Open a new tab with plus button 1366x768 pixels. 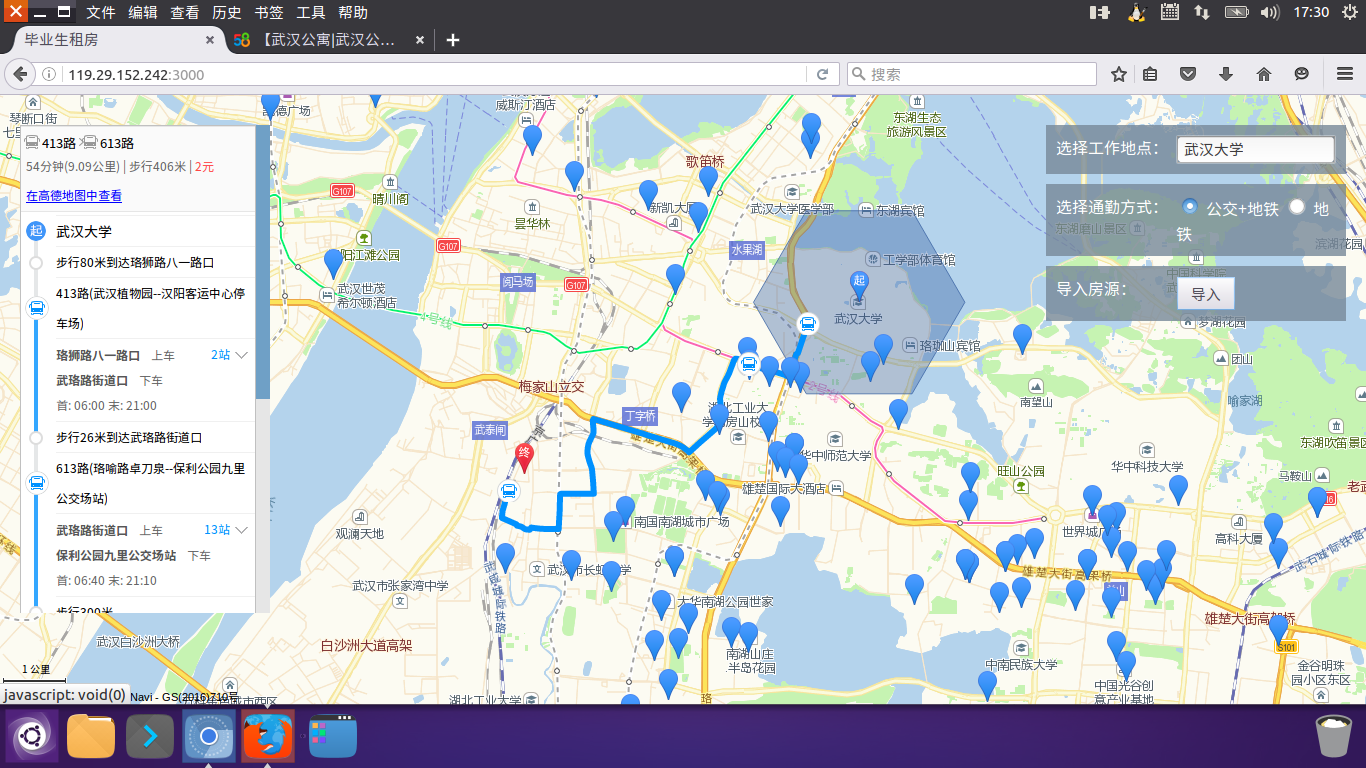(453, 40)
